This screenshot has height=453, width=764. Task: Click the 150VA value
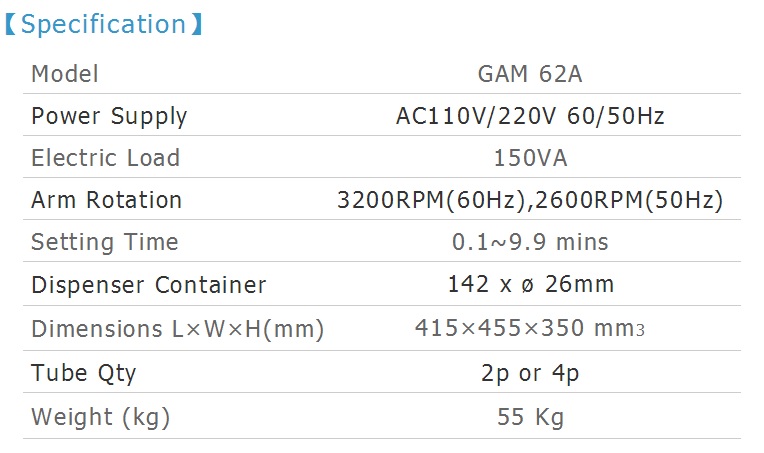point(531,158)
